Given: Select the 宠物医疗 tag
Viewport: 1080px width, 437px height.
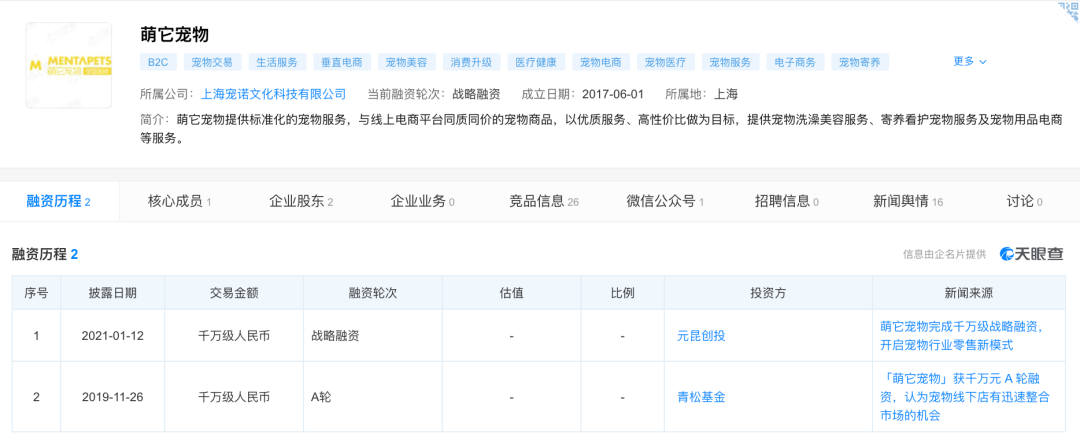Looking at the screenshot, I should coord(665,62).
